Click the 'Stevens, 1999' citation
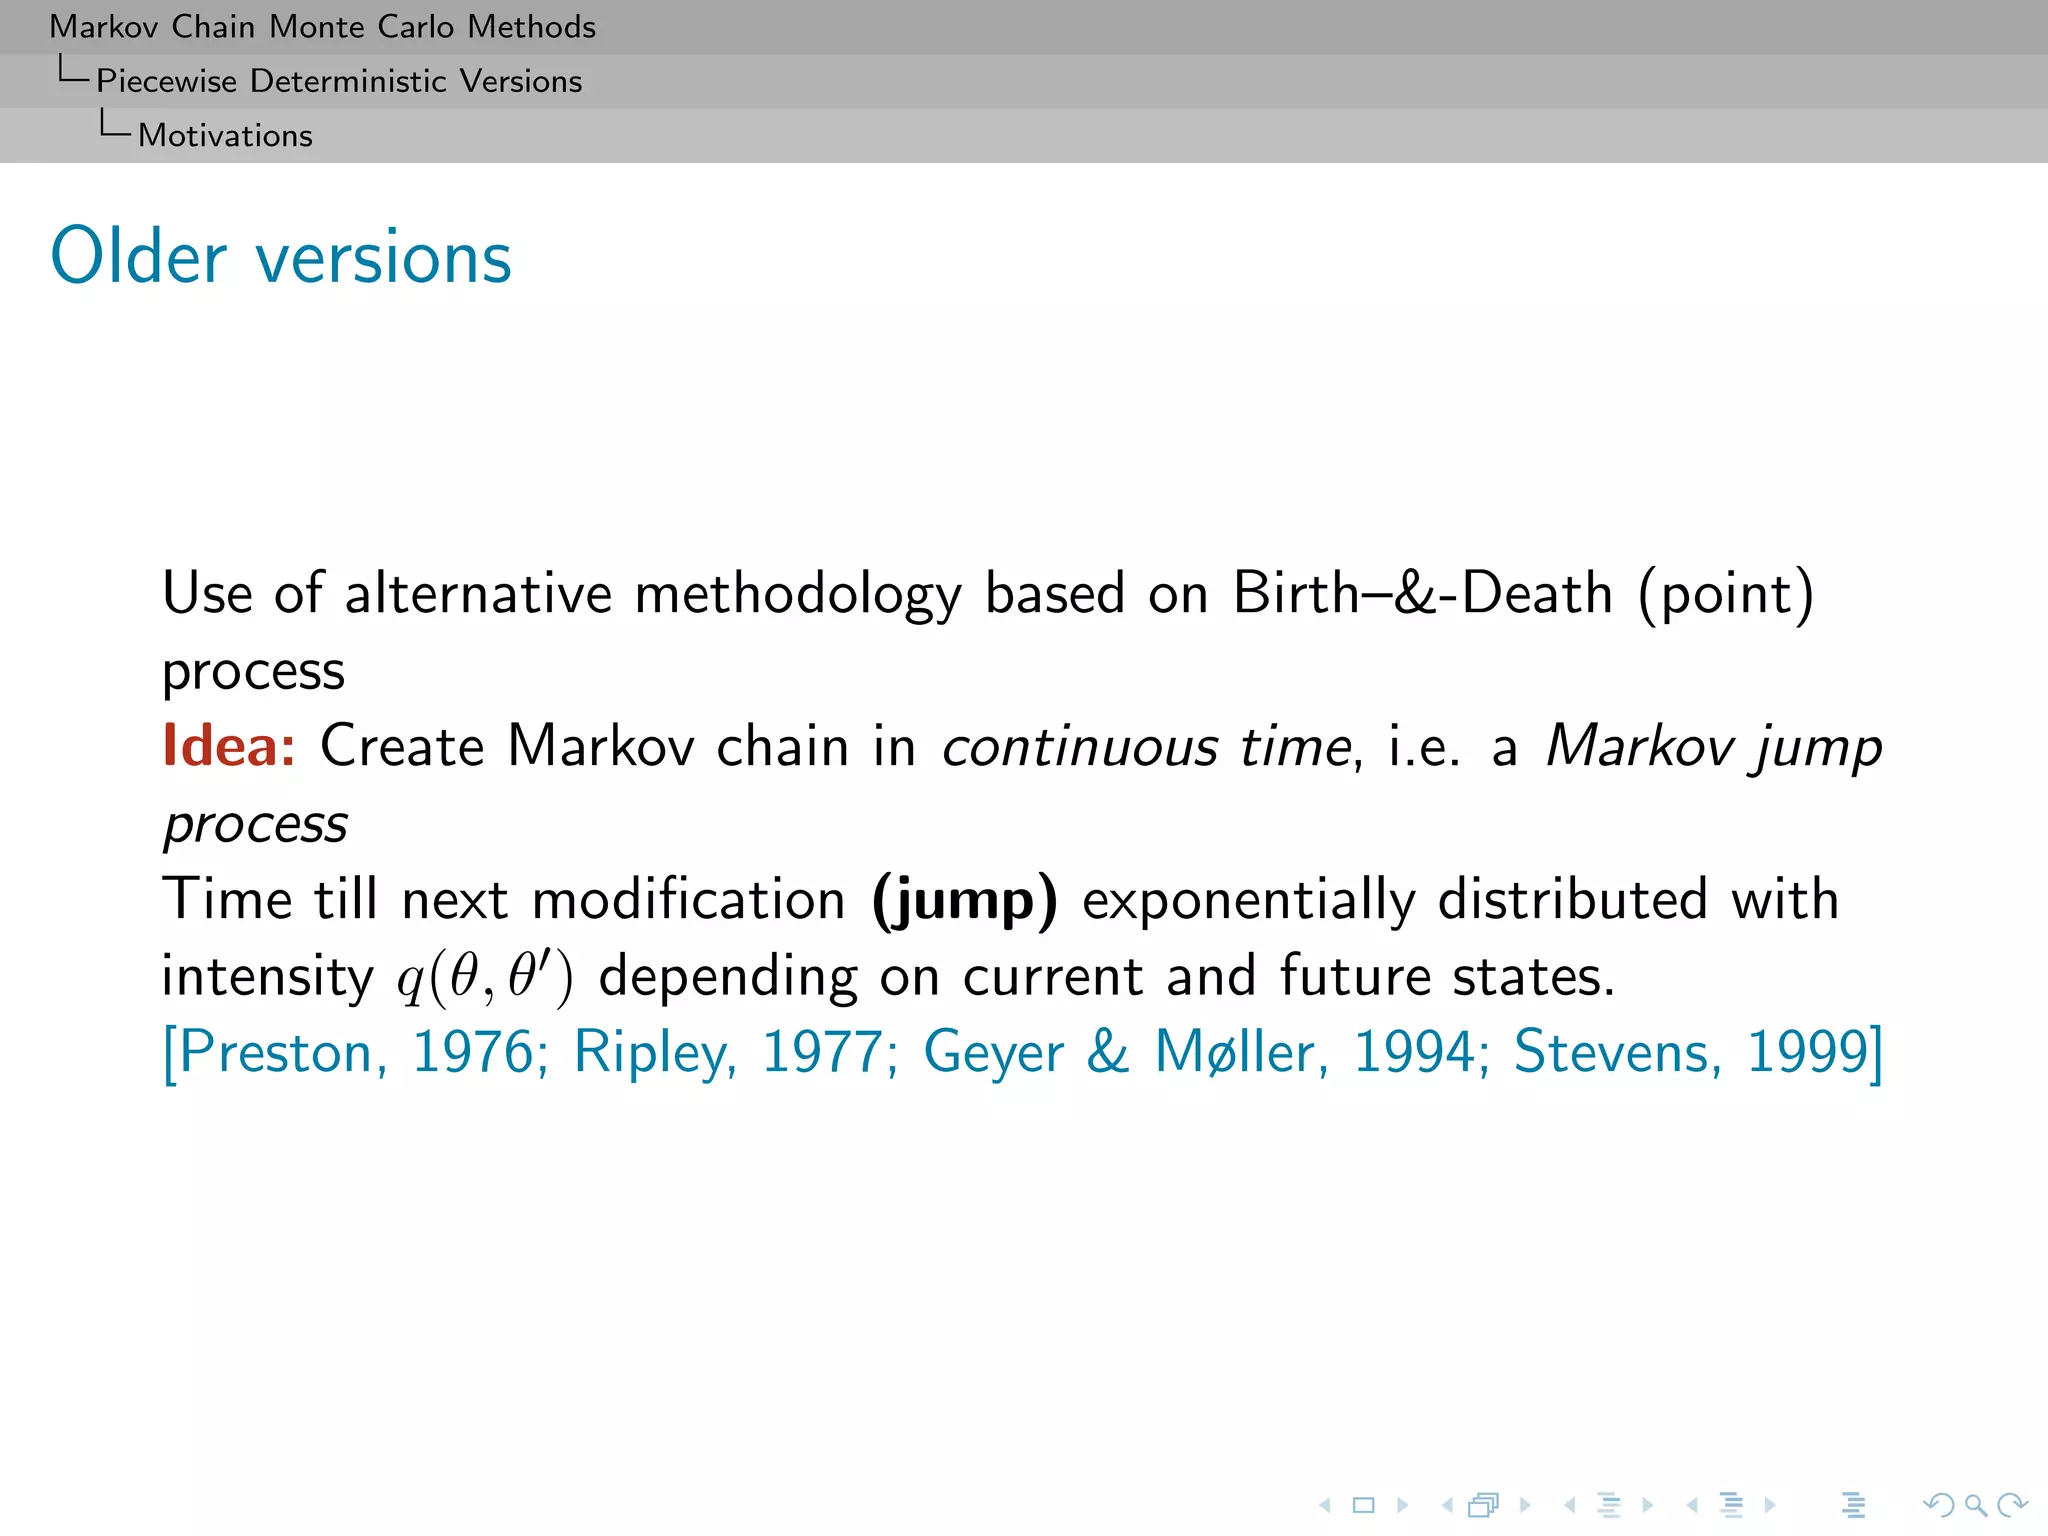The width and height of the screenshot is (2048, 1536). (1691, 1053)
